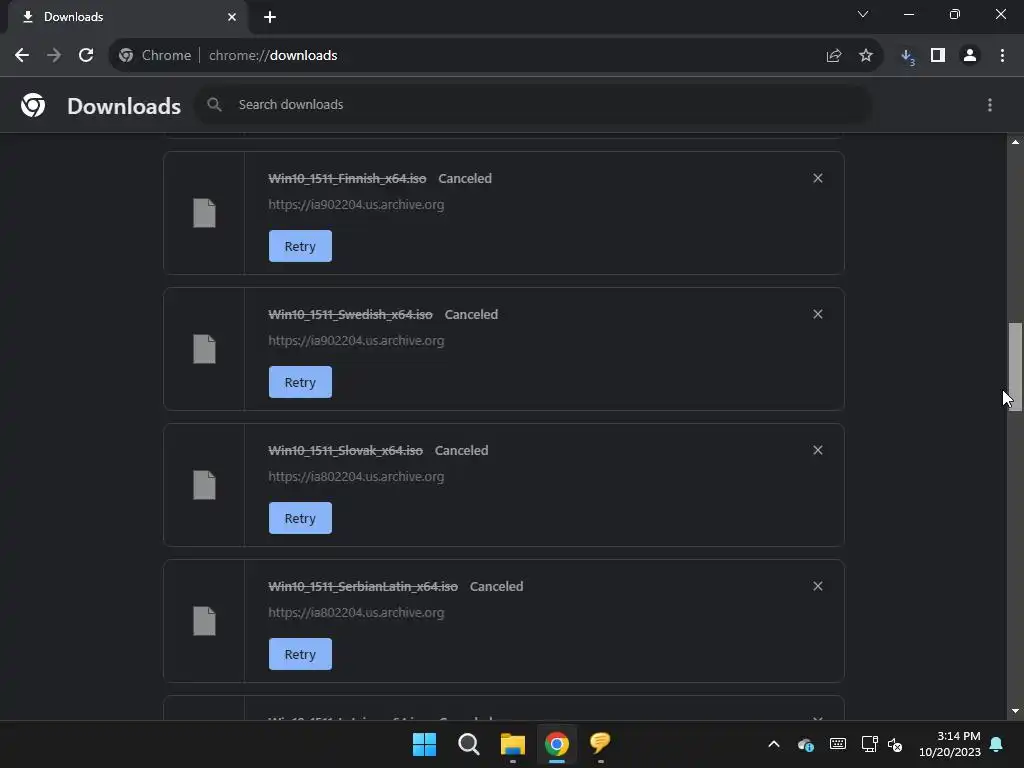This screenshot has width=1024, height=768.
Task: Click the scrollbar up arrow
Action: pos(1015,142)
